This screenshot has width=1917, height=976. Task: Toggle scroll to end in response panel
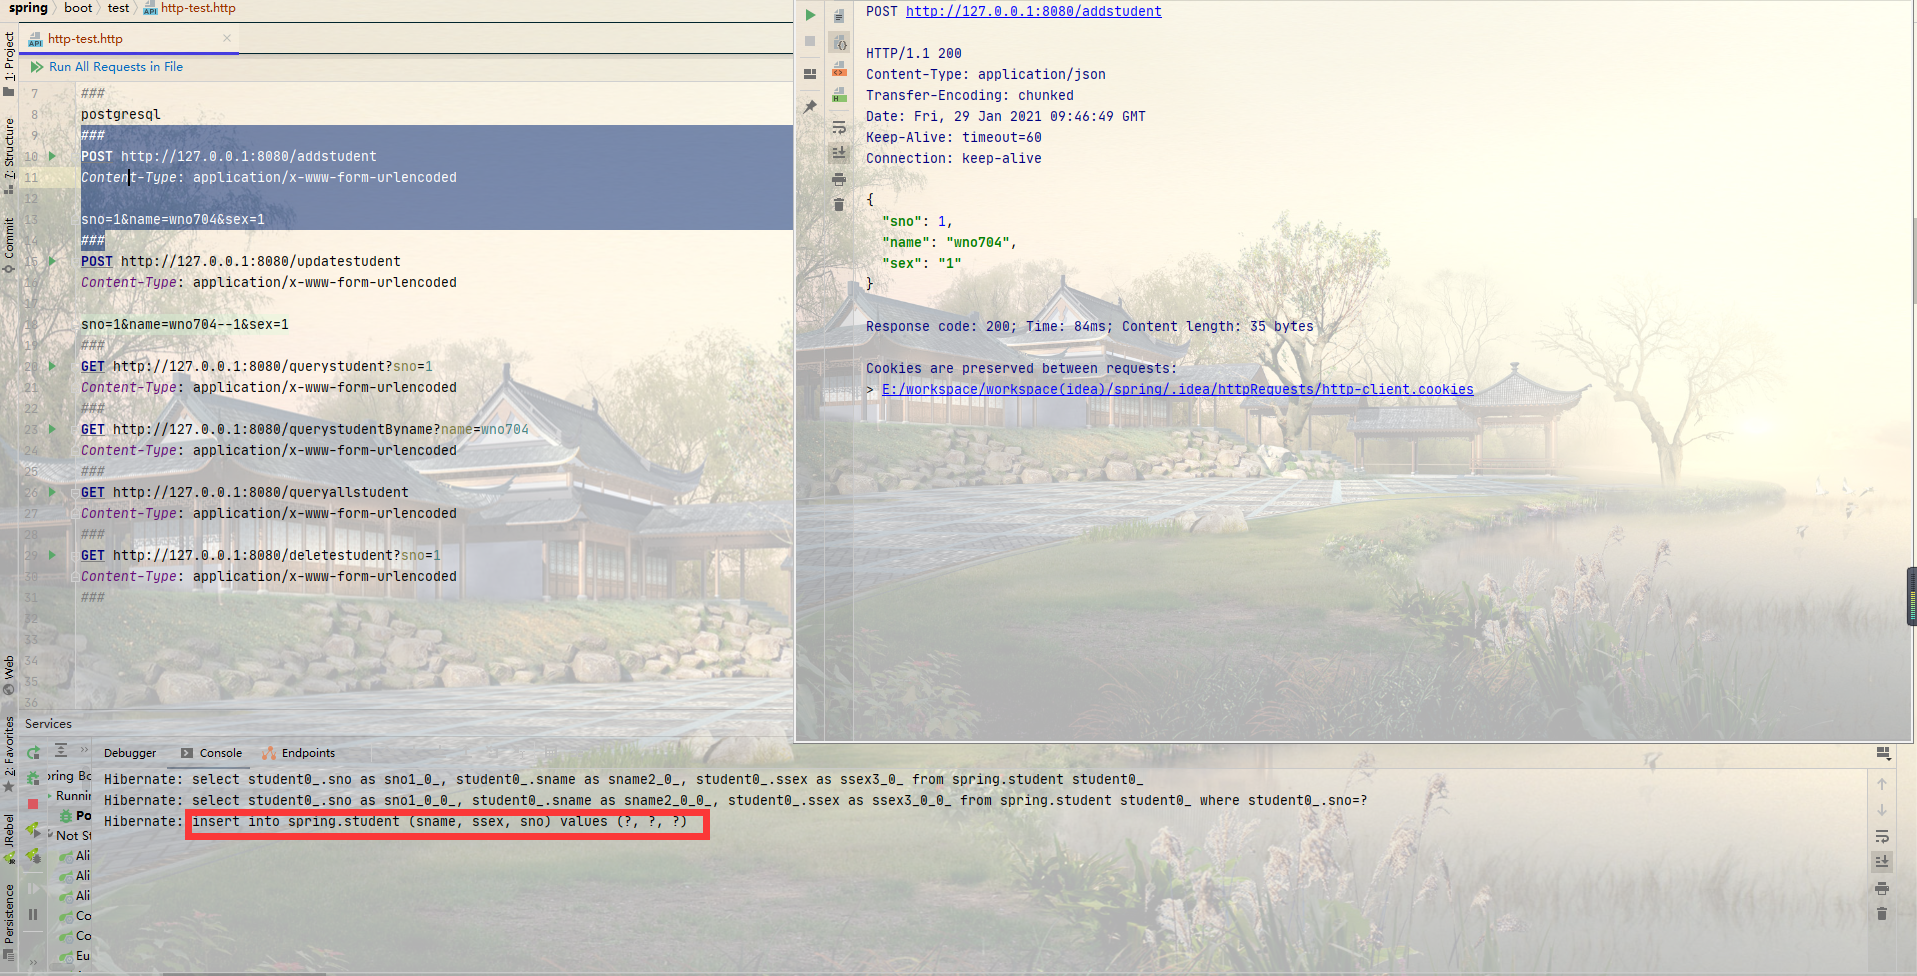coord(839,153)
